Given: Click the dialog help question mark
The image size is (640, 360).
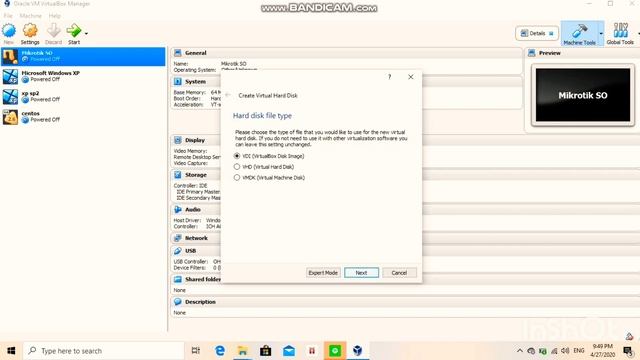Looking at the screenshot, I should point(389,77).
